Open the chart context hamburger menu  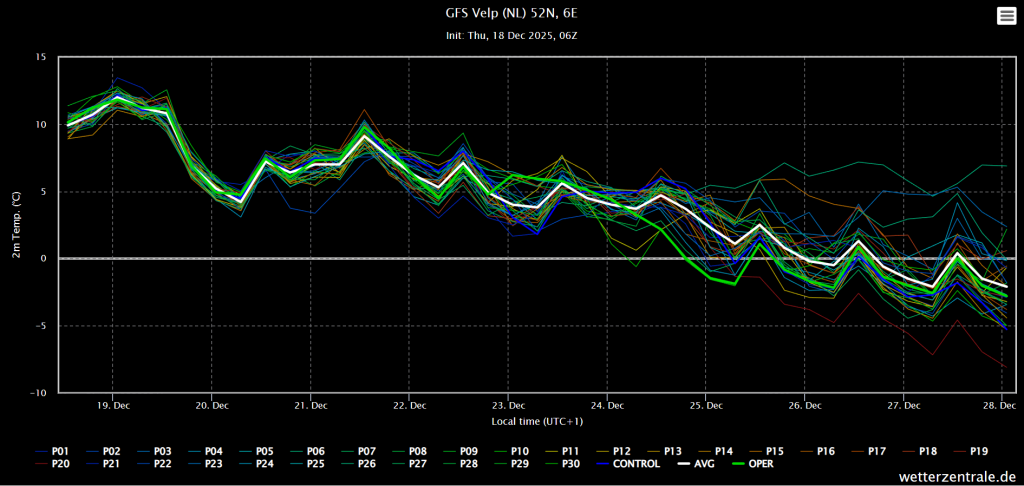(x=1006, y=16)
